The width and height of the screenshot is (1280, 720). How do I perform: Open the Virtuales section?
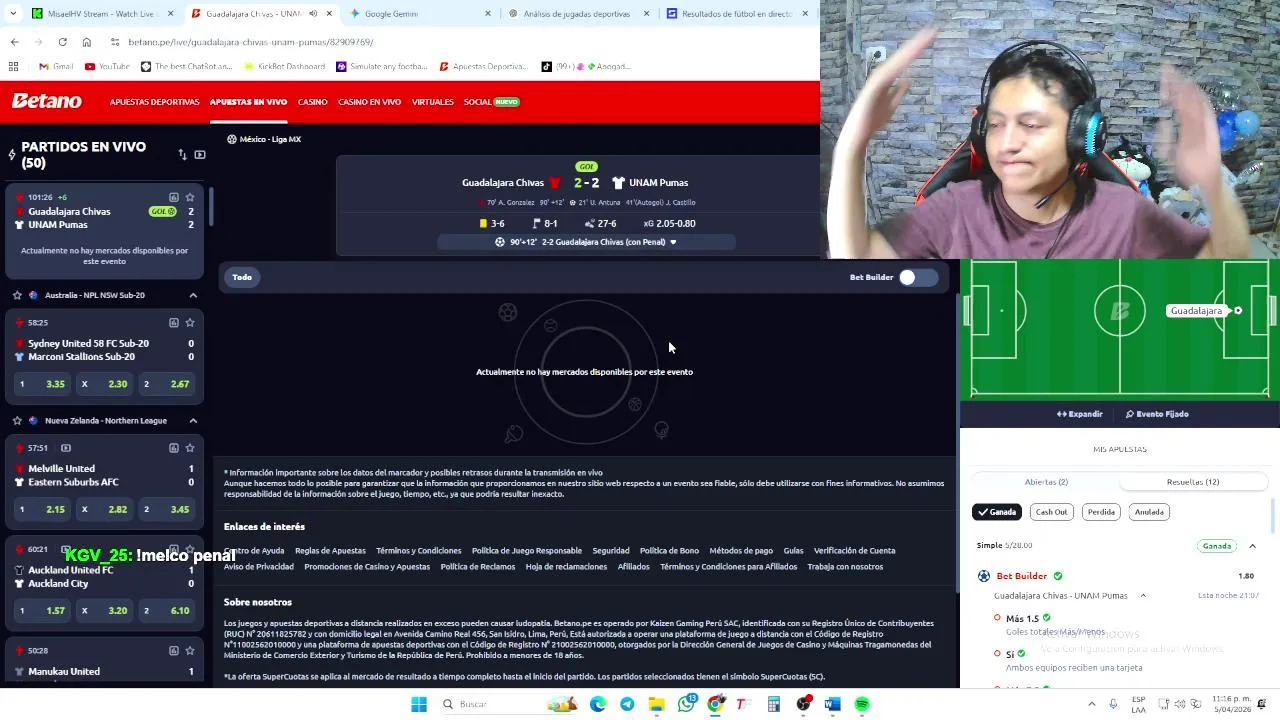tap(432, 102)
